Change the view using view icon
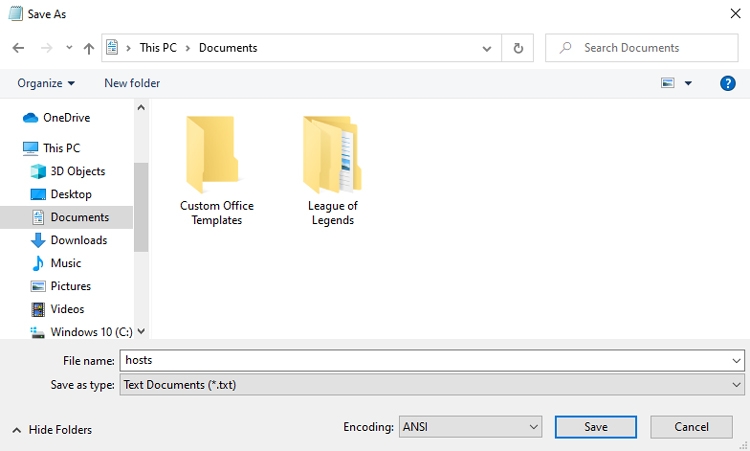 (668, 83)
